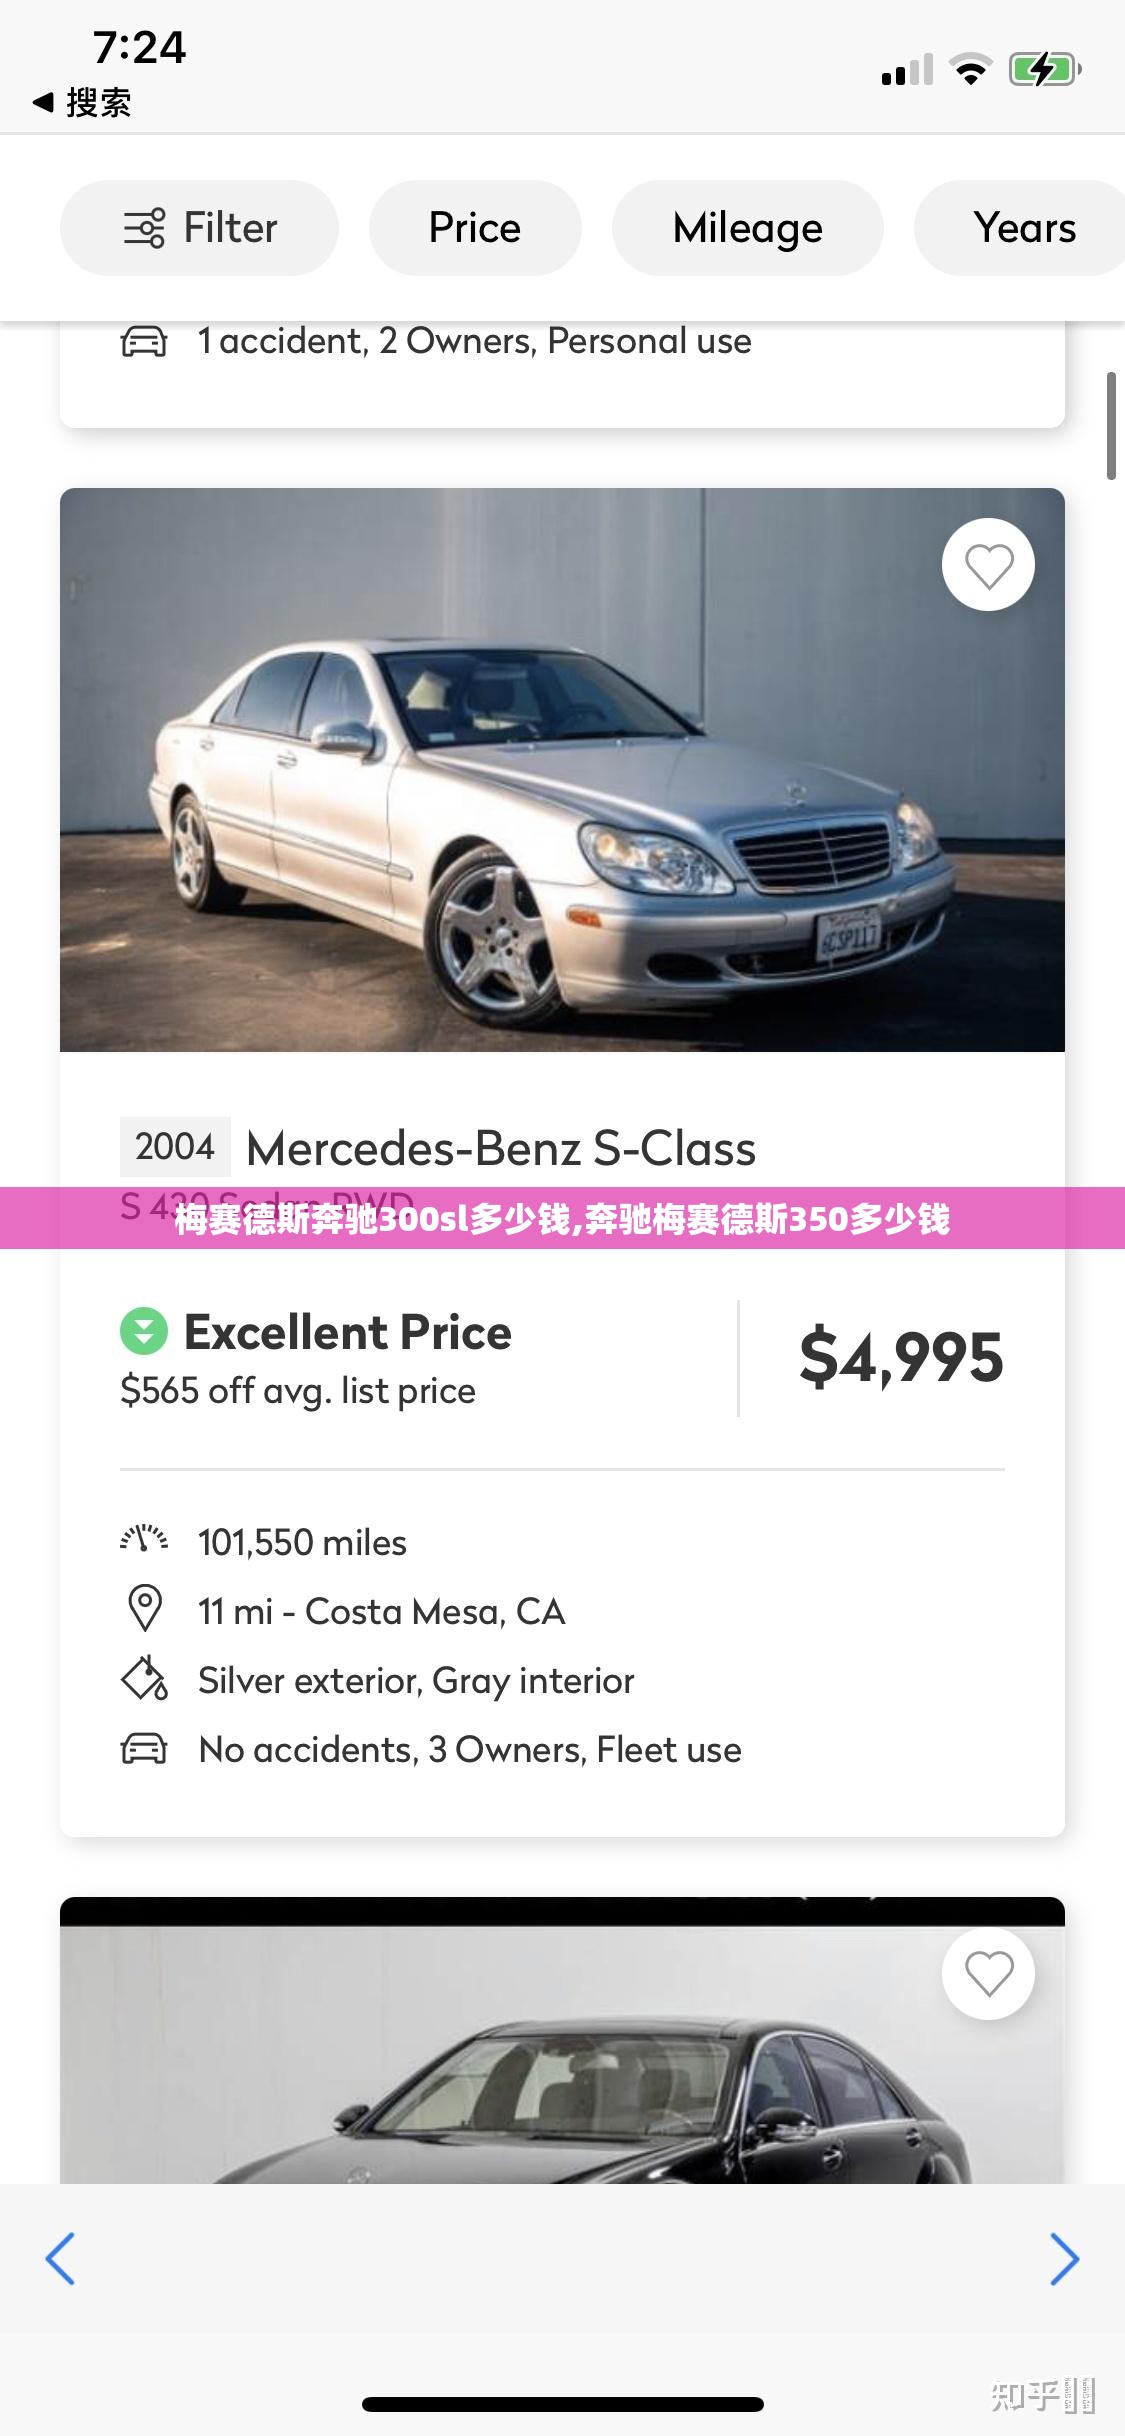This screenshot has width=1125, height=2436.
Task: Select the $4,995 price
Action: click(x=901, y=1357)
